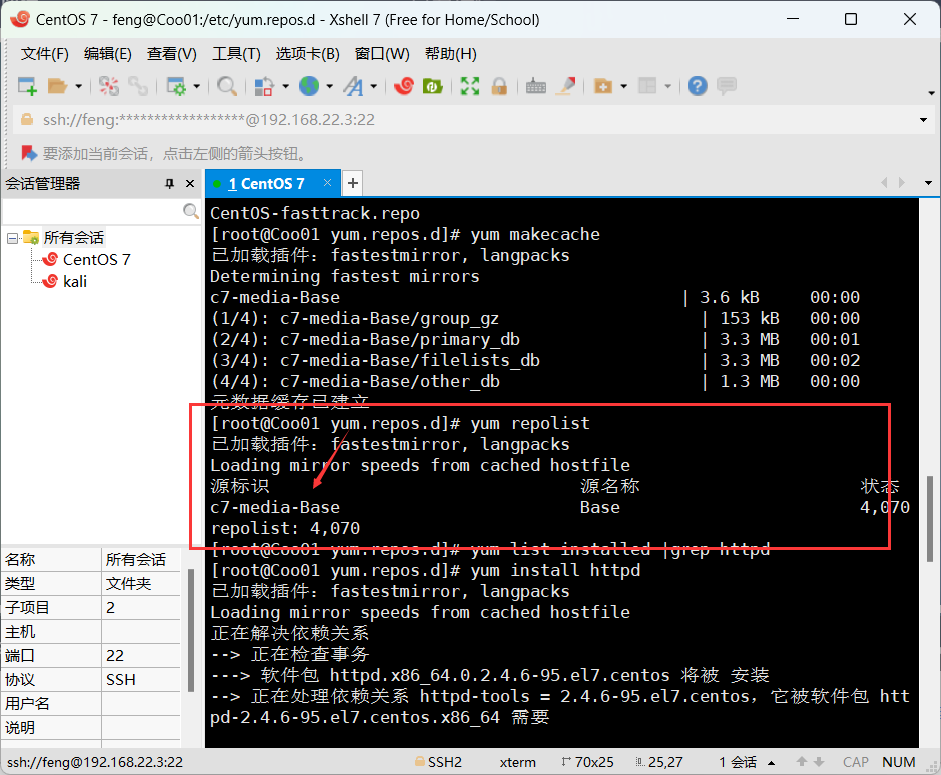Click the session manager search magnifier

[191, 211]
